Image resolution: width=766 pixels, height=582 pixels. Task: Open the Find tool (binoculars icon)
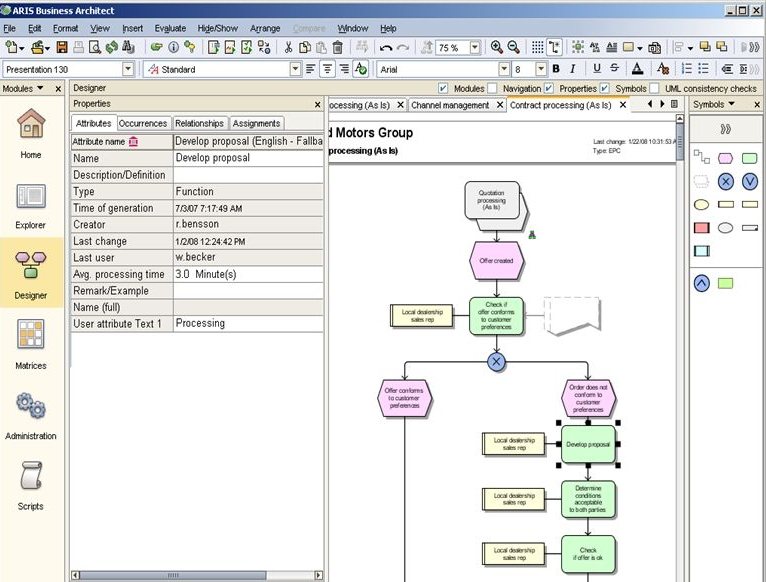[128, 47]
